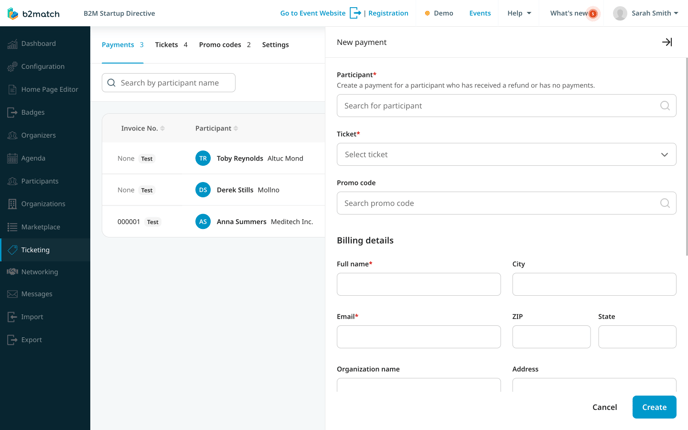Image resolution: width=688 pixels, height=430 pixels.
Task: Click the Create button
Action: tap(654, 407)
